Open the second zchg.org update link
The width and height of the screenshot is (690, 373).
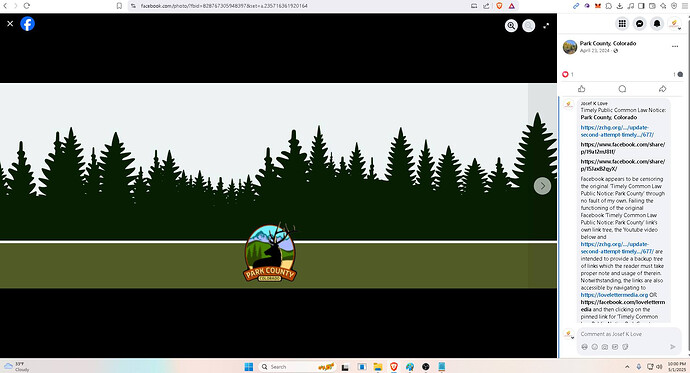click(x=617, y=248)
